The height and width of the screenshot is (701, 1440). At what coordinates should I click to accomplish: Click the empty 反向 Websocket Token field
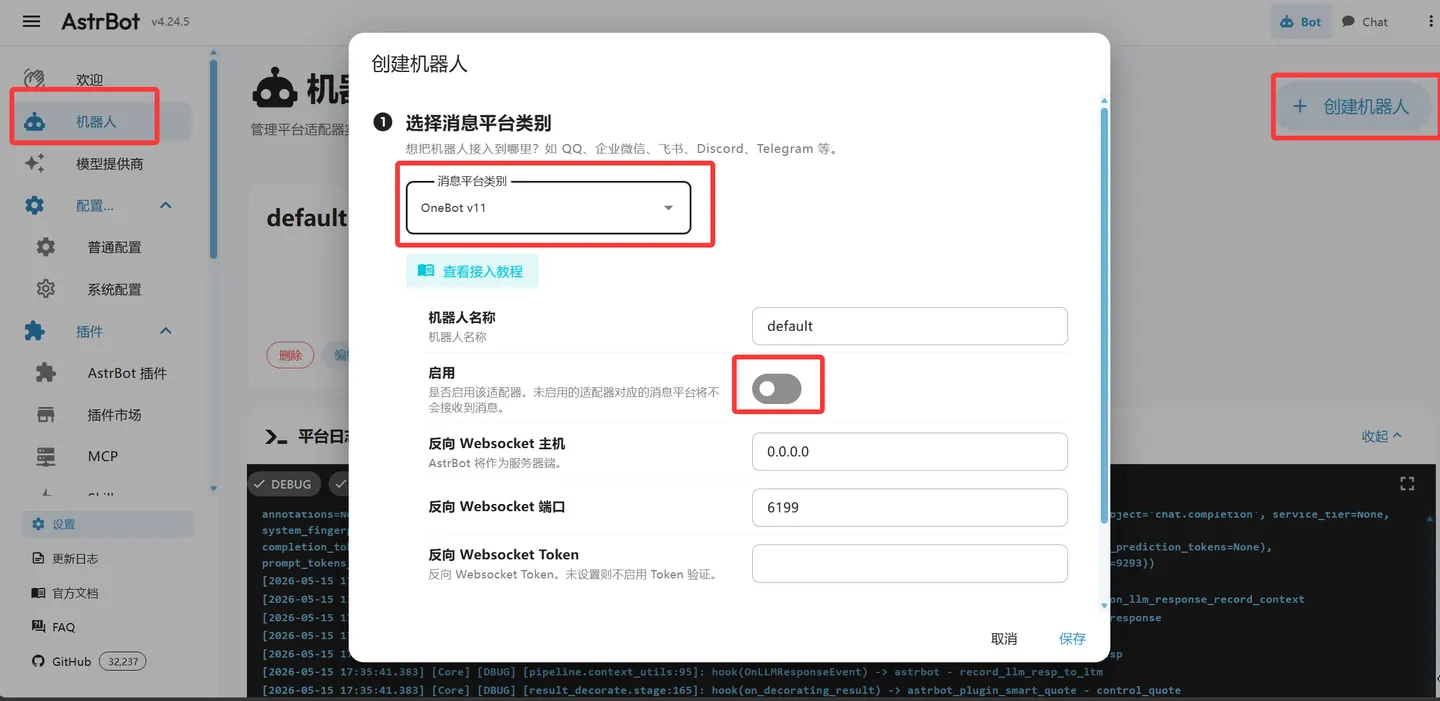(910, 563)
